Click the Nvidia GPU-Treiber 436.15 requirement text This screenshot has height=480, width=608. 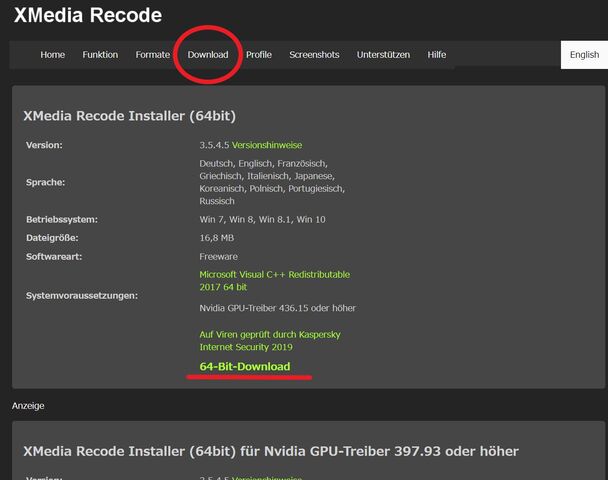point(277,308)
